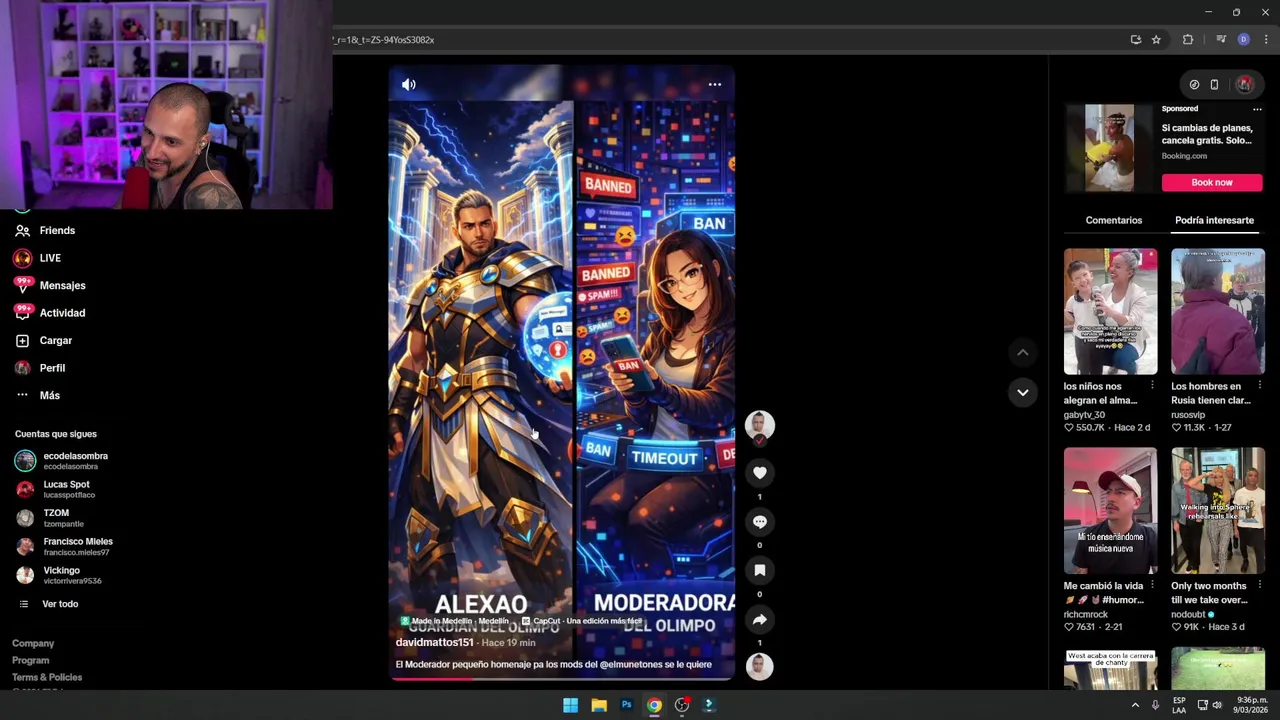Open the get-app phone icon
Image resolution: width=1280 pixels, height=720 pixels.
pyautogui.click(x=1214, y=85)
